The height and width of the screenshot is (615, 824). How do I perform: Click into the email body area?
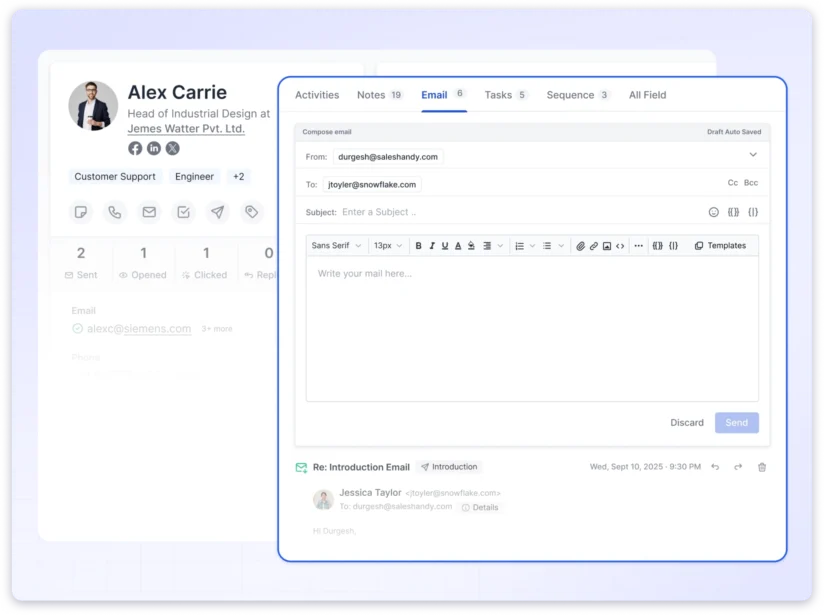(x=532, y=330)
